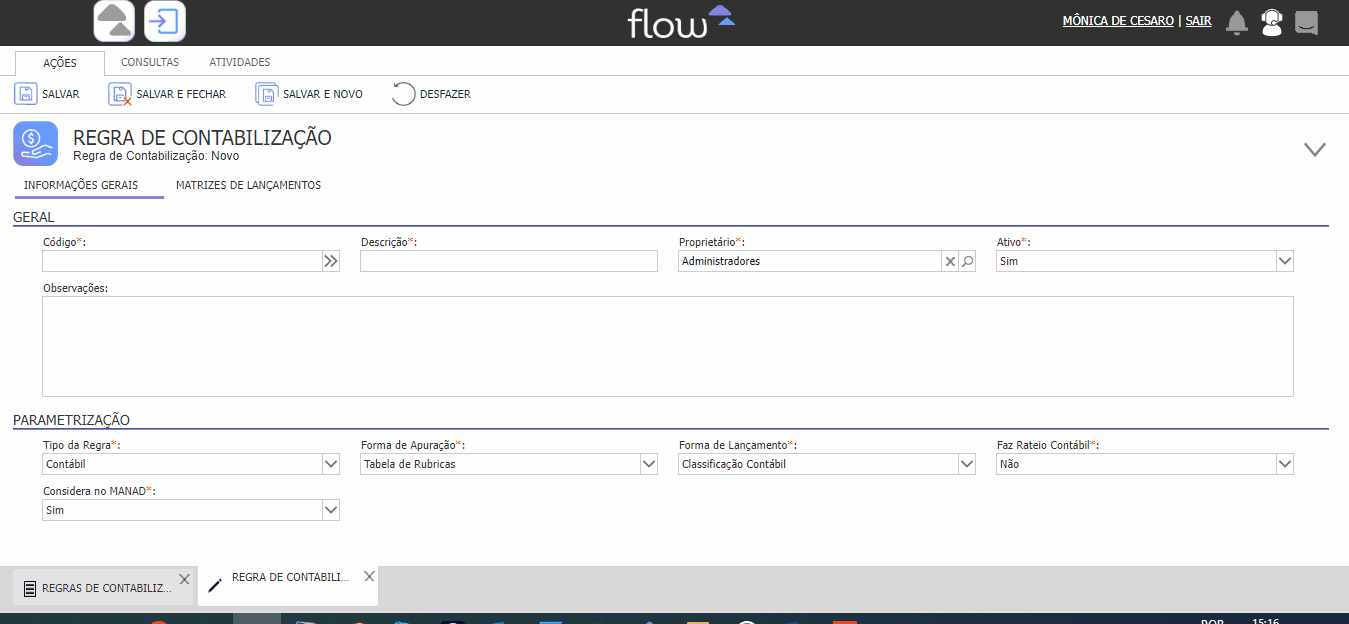Open the notifications bell
This screenshot has width=1349, height=624.
[x=1237, y=22]
